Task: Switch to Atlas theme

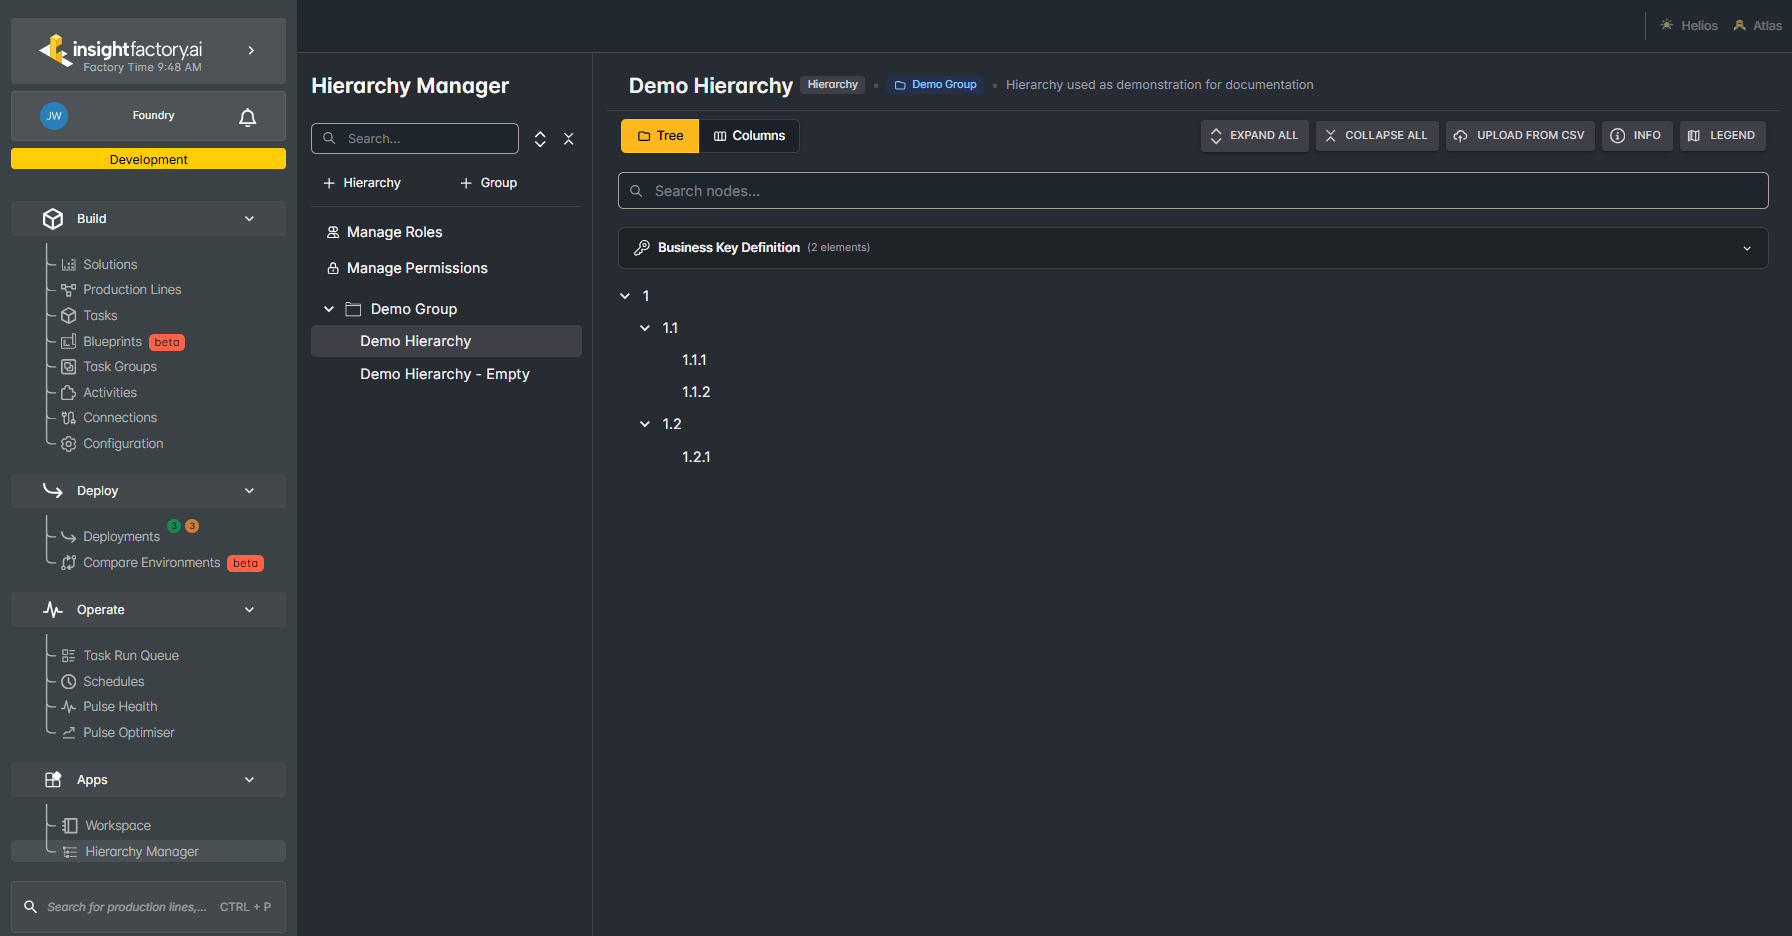Action: [1758, 25]
